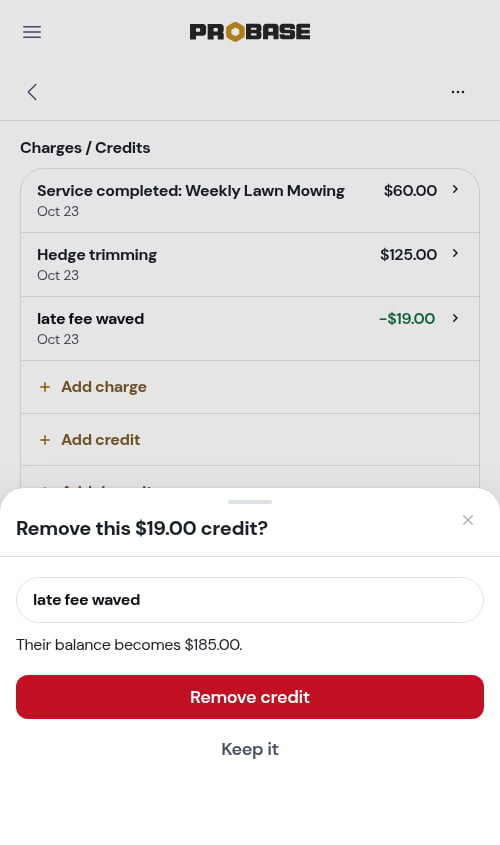Viewport: 500px width, 845px height.
Task: Open the Hedge trimming $125.00 entry
Action: point(250,265)
